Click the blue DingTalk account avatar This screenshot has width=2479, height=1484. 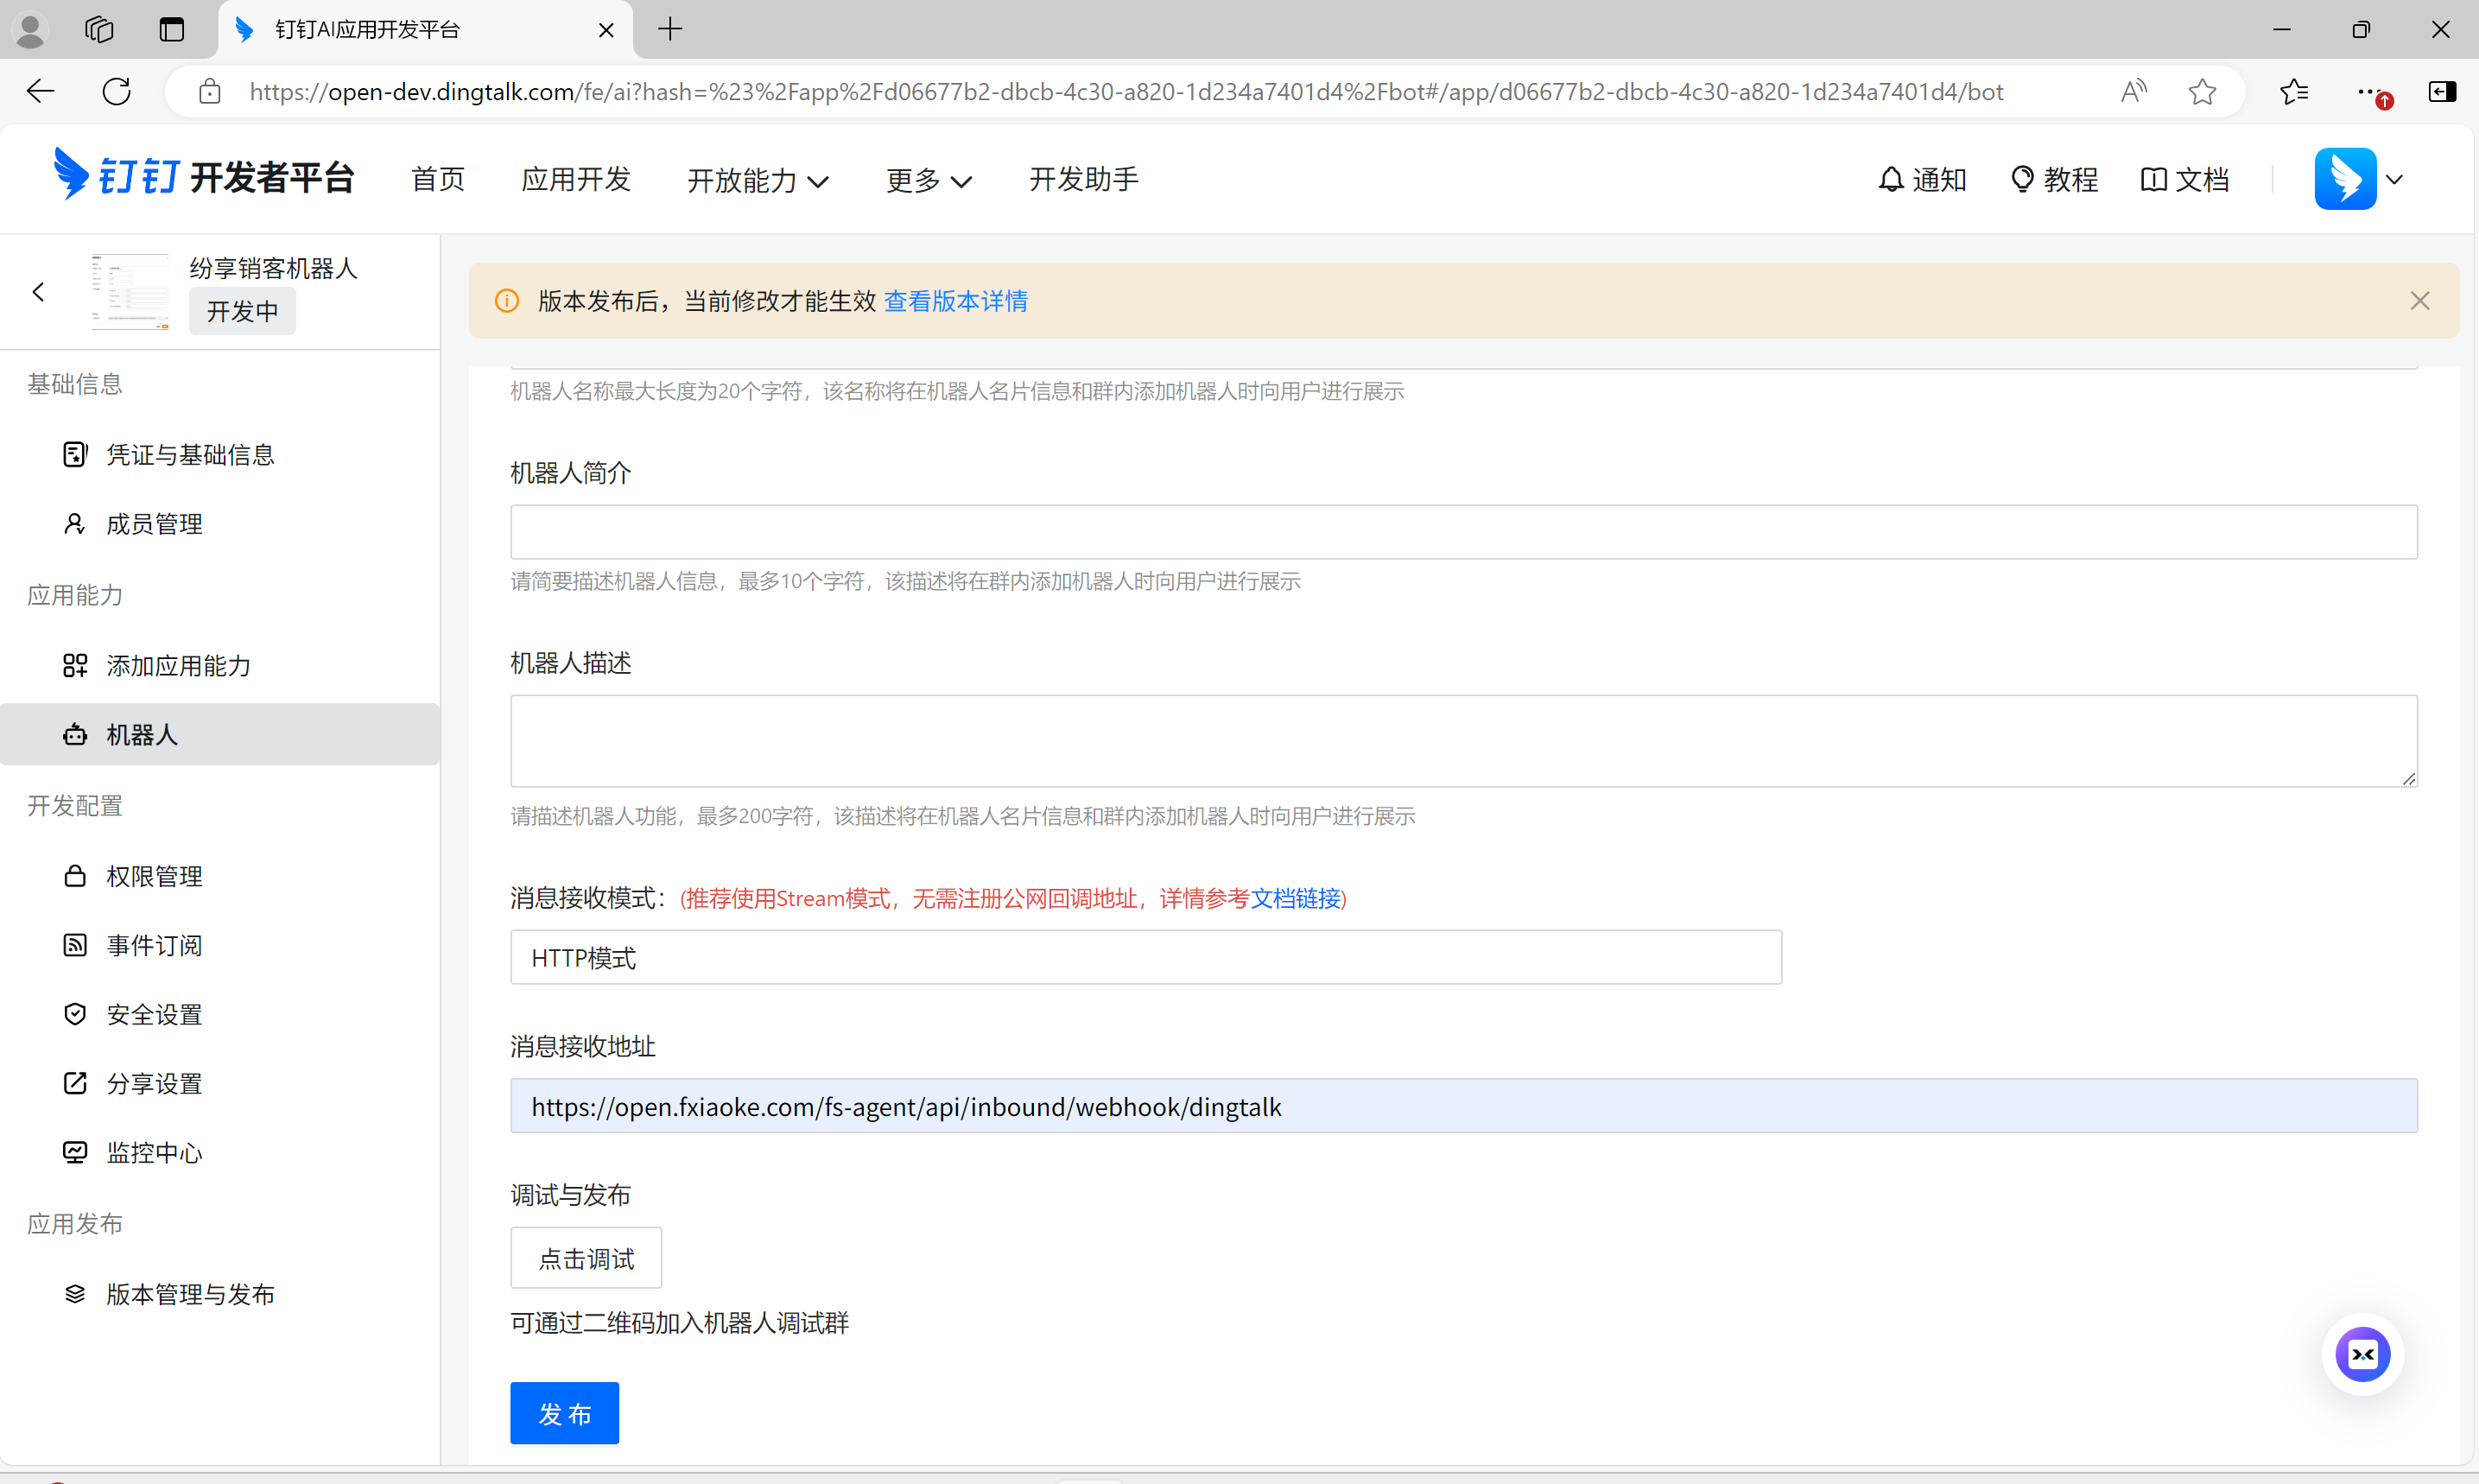pyautogui.click(x=2345, y=179)
